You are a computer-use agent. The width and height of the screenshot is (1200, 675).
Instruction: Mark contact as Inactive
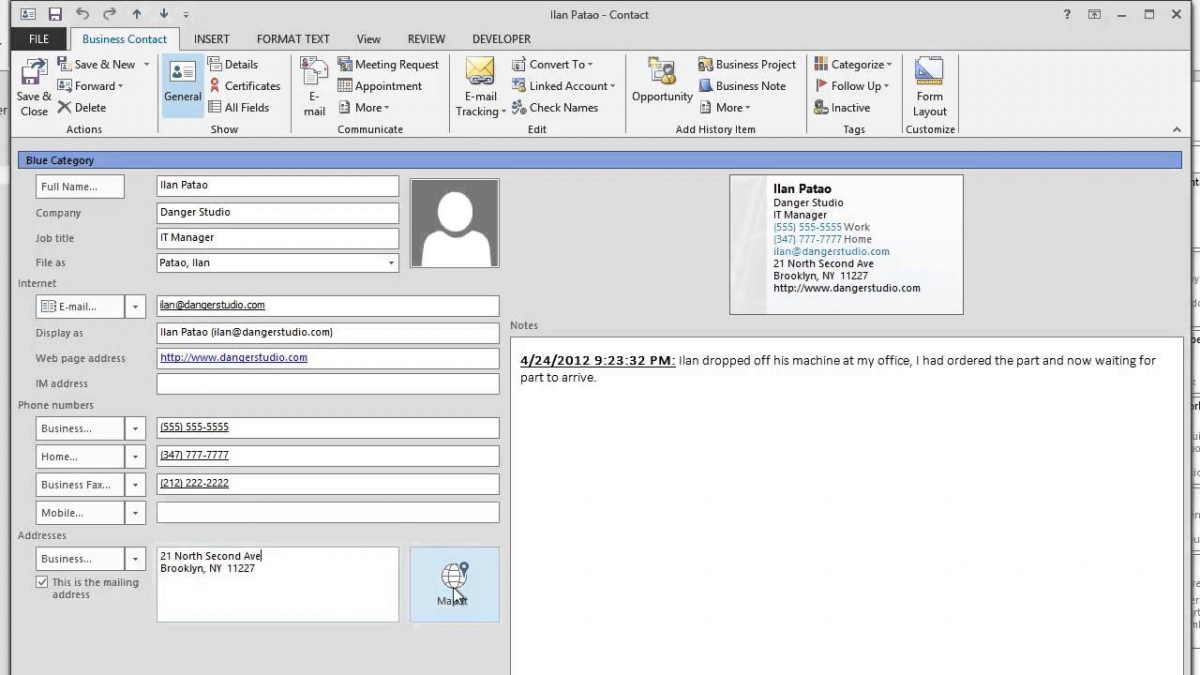[x=842, y=108]
